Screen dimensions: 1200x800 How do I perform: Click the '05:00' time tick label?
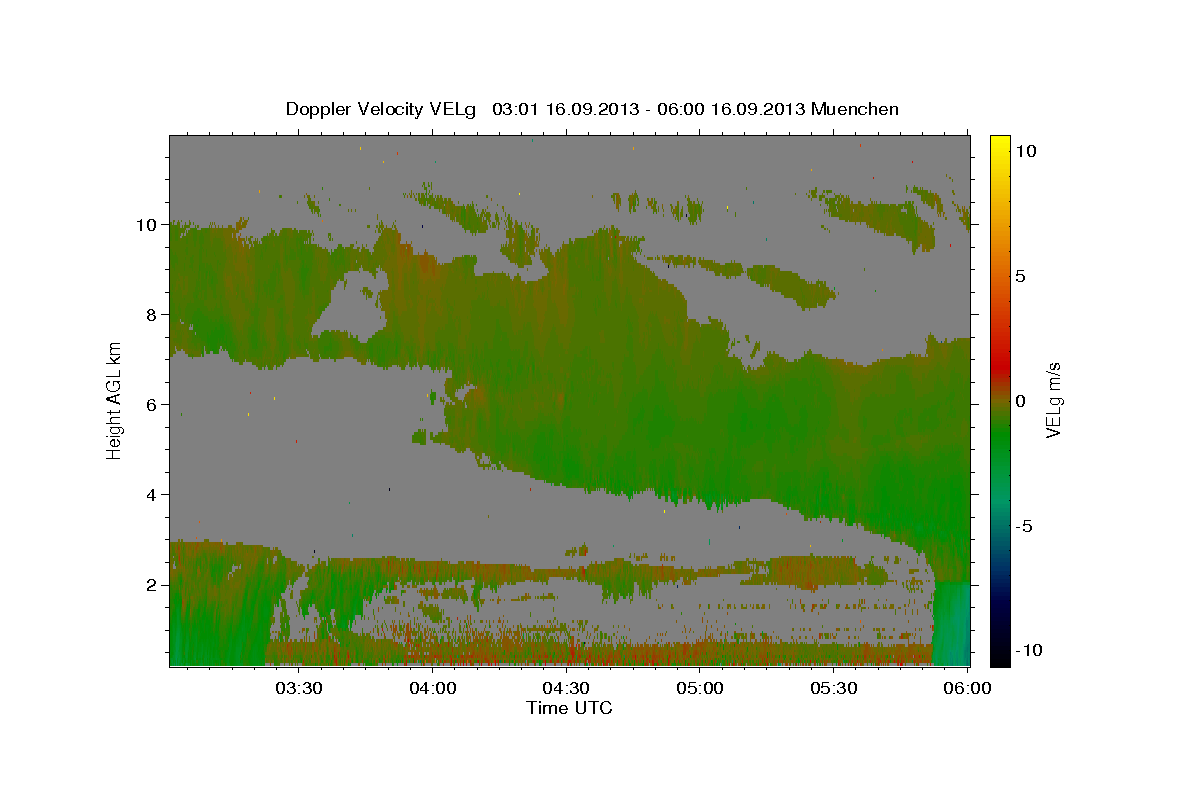[700, 688]
